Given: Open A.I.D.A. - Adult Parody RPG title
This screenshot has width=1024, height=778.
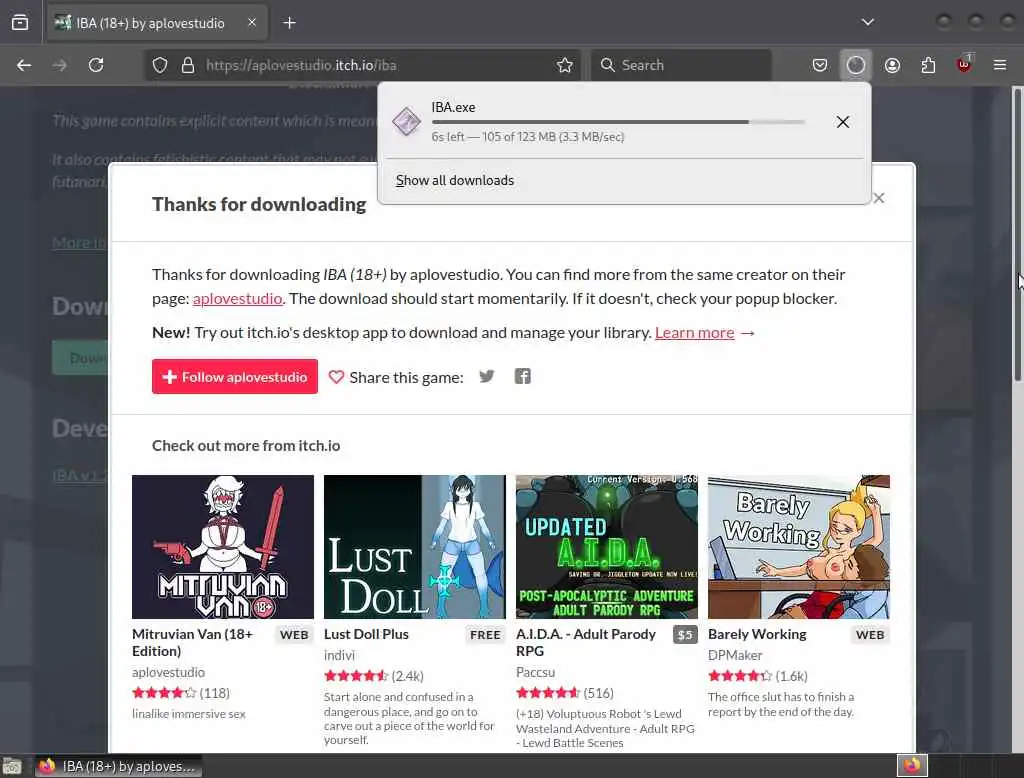Looking at the screenshot, I should [586, 643].
